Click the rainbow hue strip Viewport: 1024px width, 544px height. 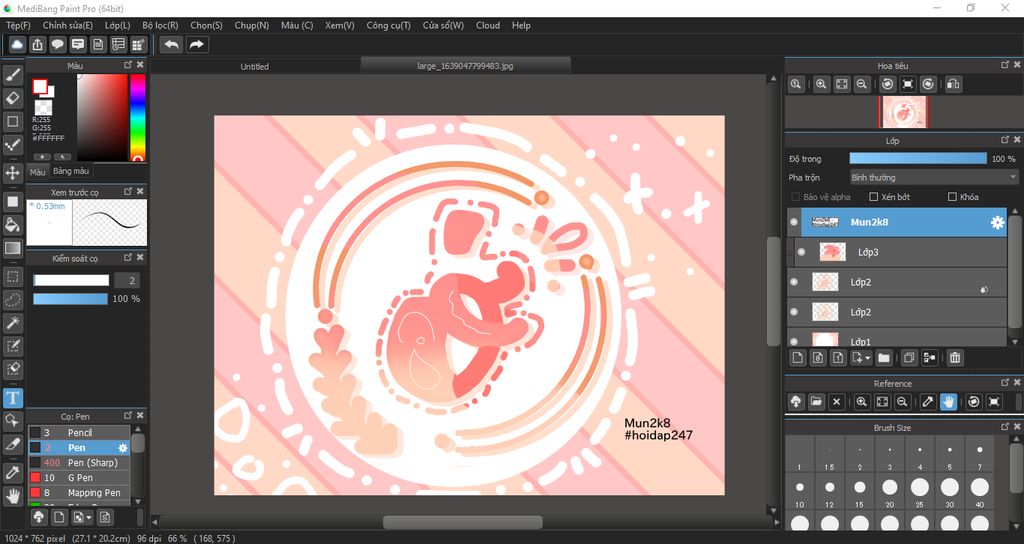137,118
